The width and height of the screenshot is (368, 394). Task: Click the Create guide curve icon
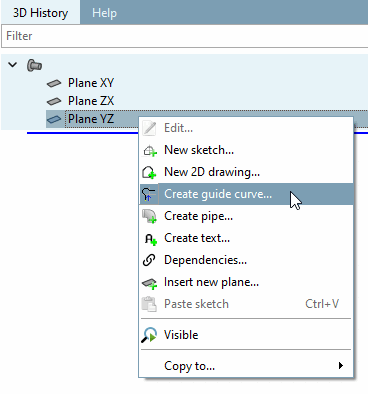[x=149, y=194]
